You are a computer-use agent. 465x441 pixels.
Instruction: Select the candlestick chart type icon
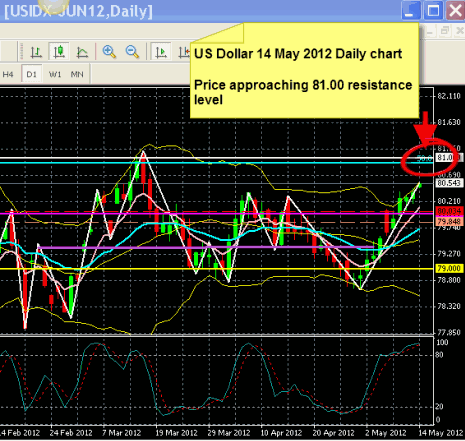(59, 52)
